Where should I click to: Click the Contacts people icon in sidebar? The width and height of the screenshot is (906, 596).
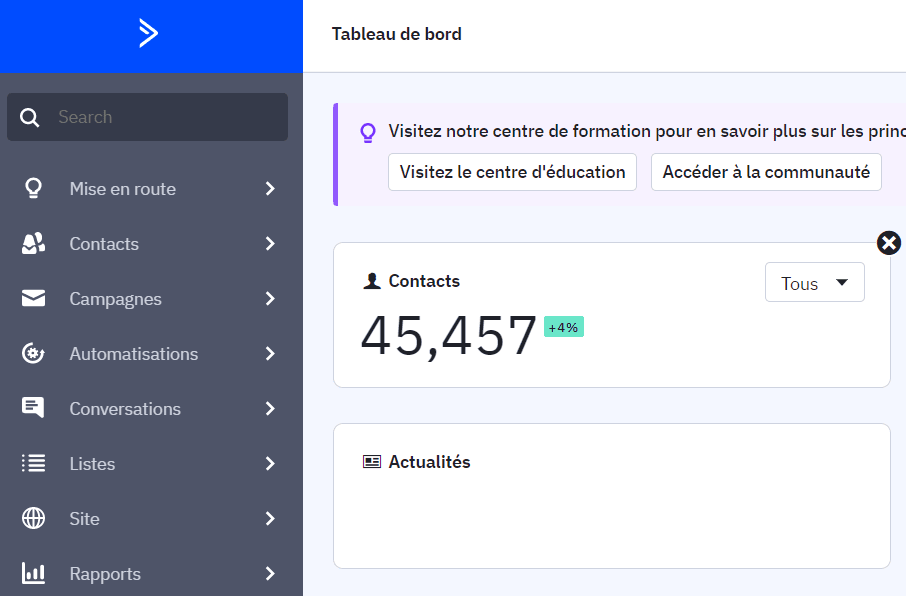(33, 243)
